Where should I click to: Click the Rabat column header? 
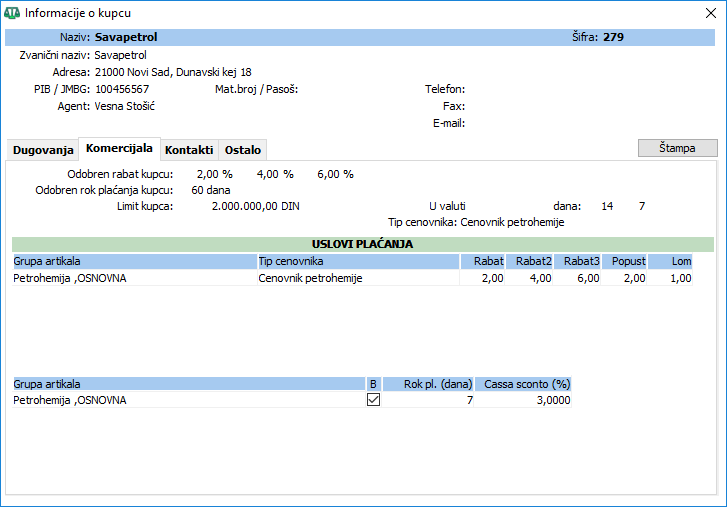[x=483, y=261]
